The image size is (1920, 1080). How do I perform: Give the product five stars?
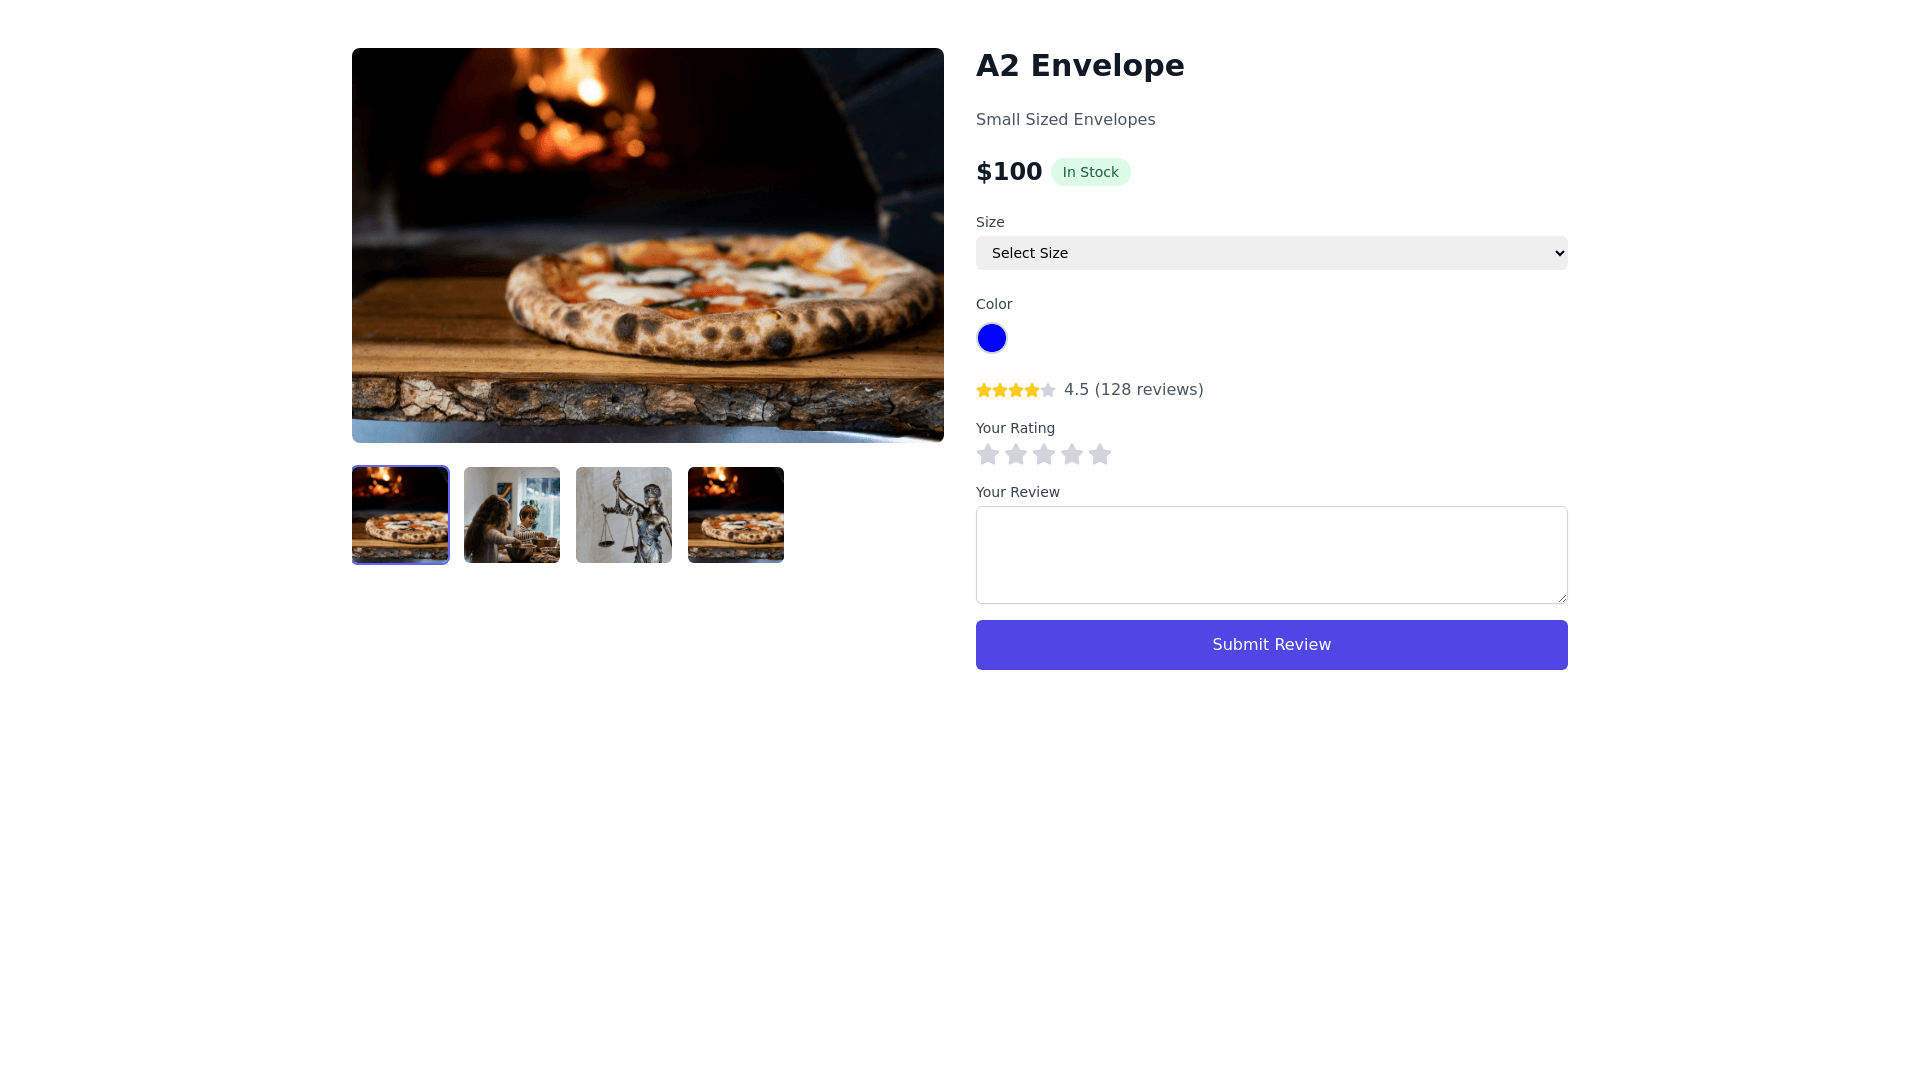[1100, 455]
